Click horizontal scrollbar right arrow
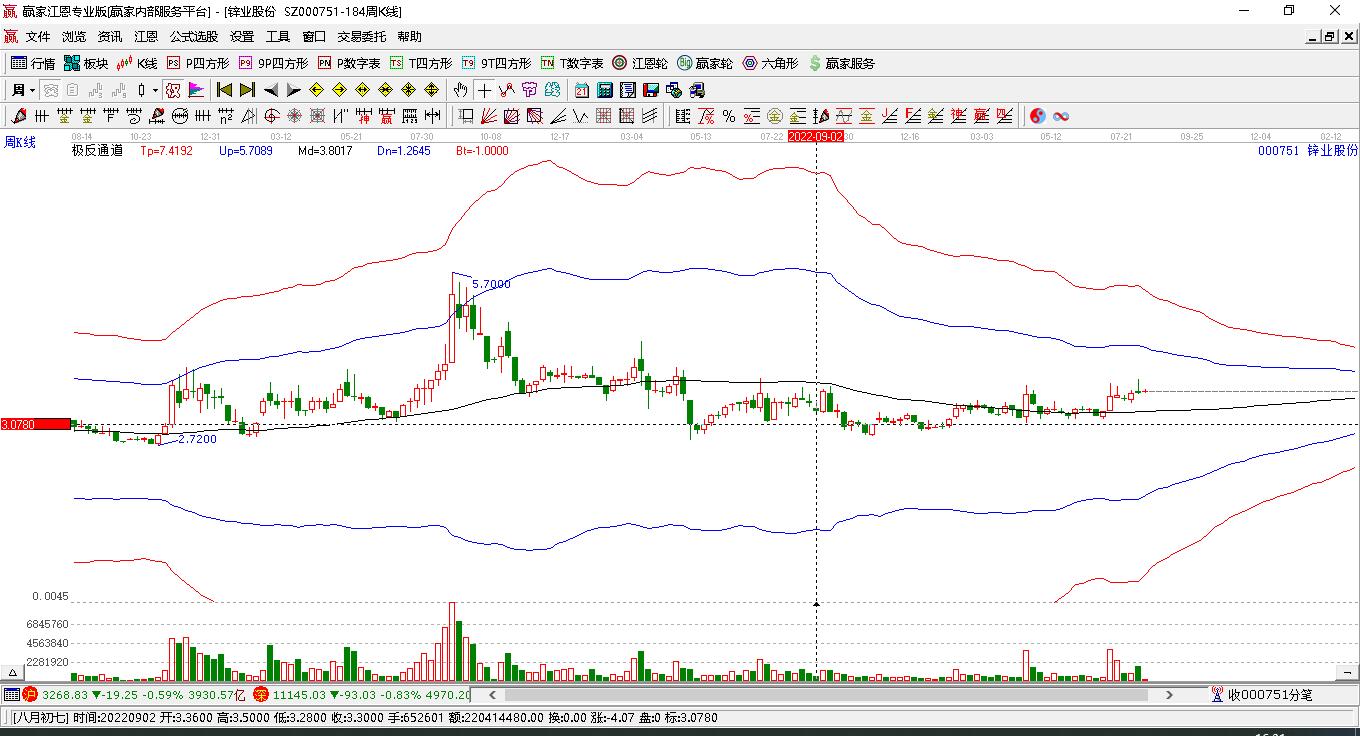The height and width of the screenshot is (736, 1360). click(x=1169, y=694)
